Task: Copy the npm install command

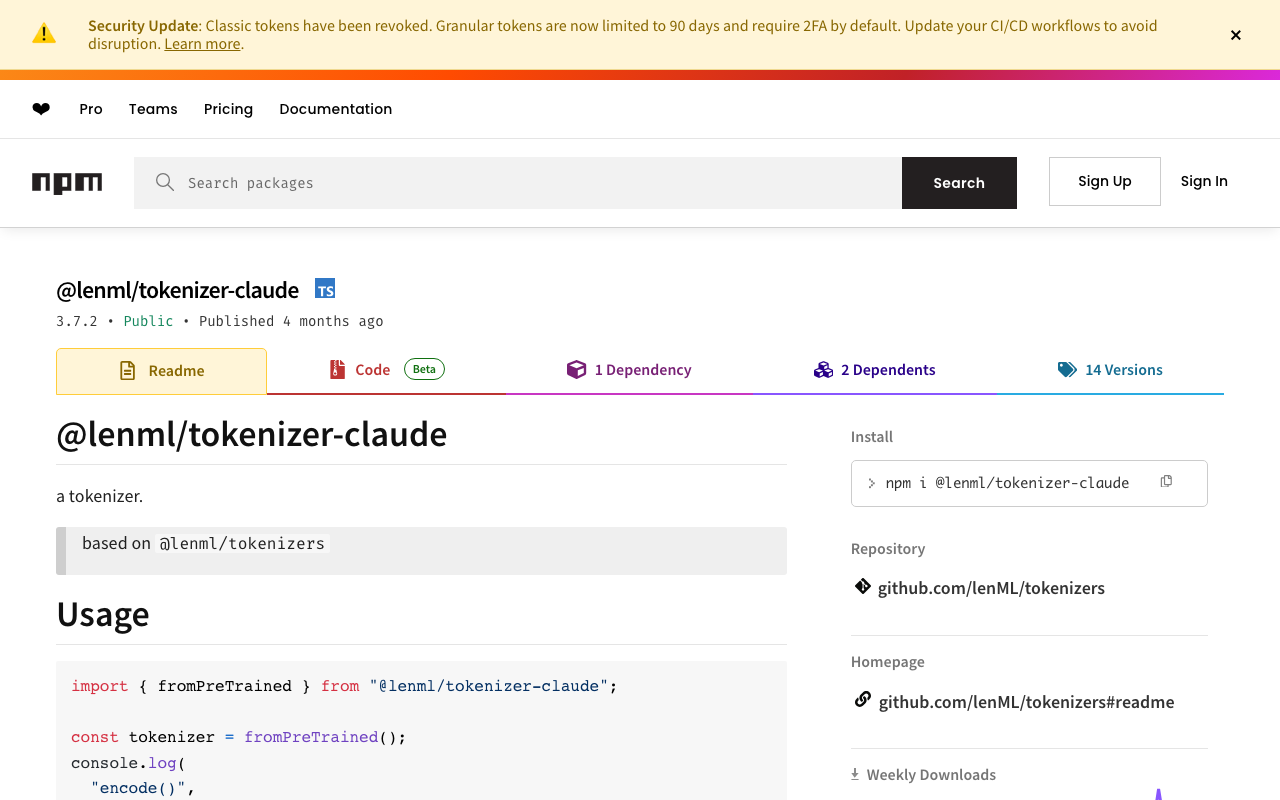Action: click(x=1166, y=482)
